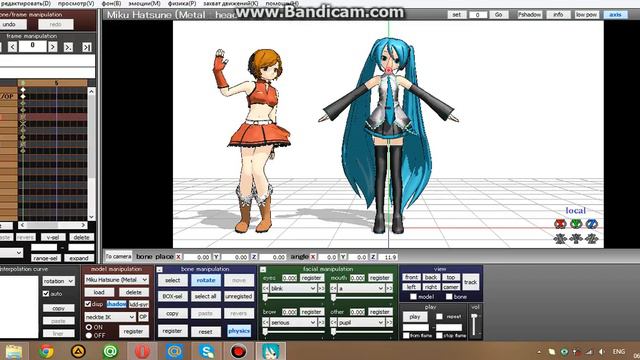
Task: Click the << arrow beside the mouth 'a' morph
Action: pos(333,289)
